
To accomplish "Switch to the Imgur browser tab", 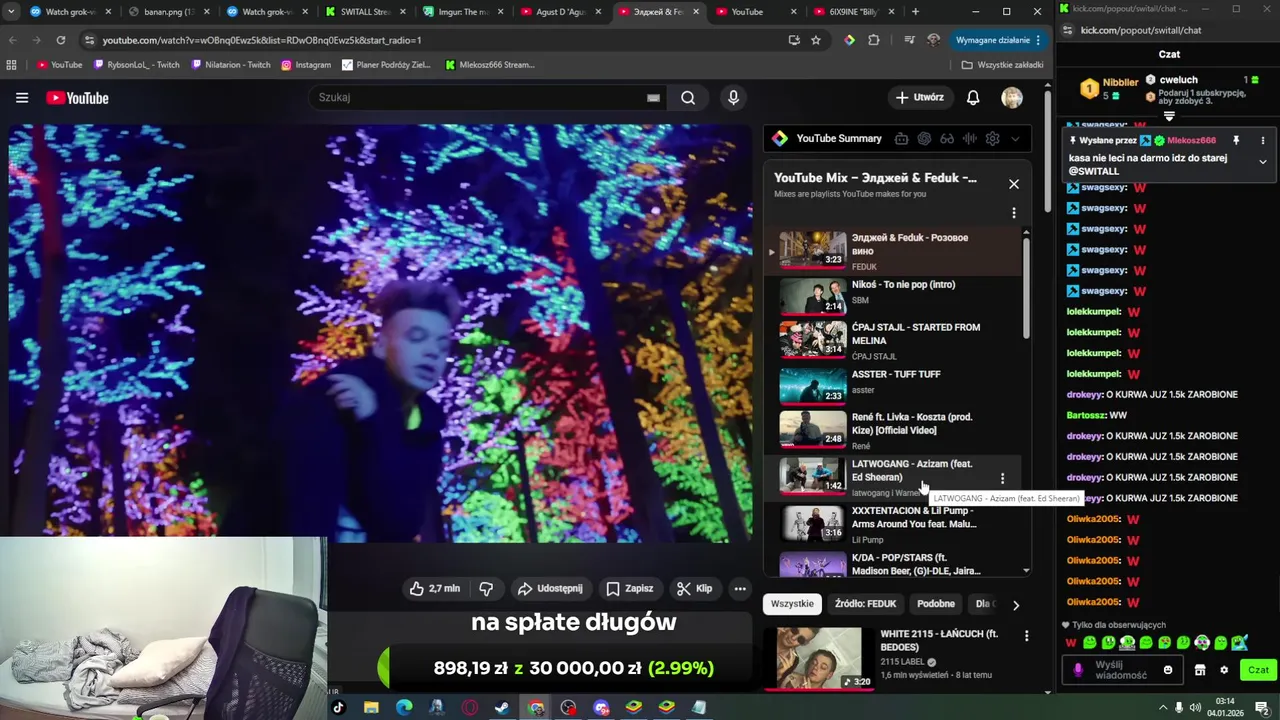I will 464,12.
